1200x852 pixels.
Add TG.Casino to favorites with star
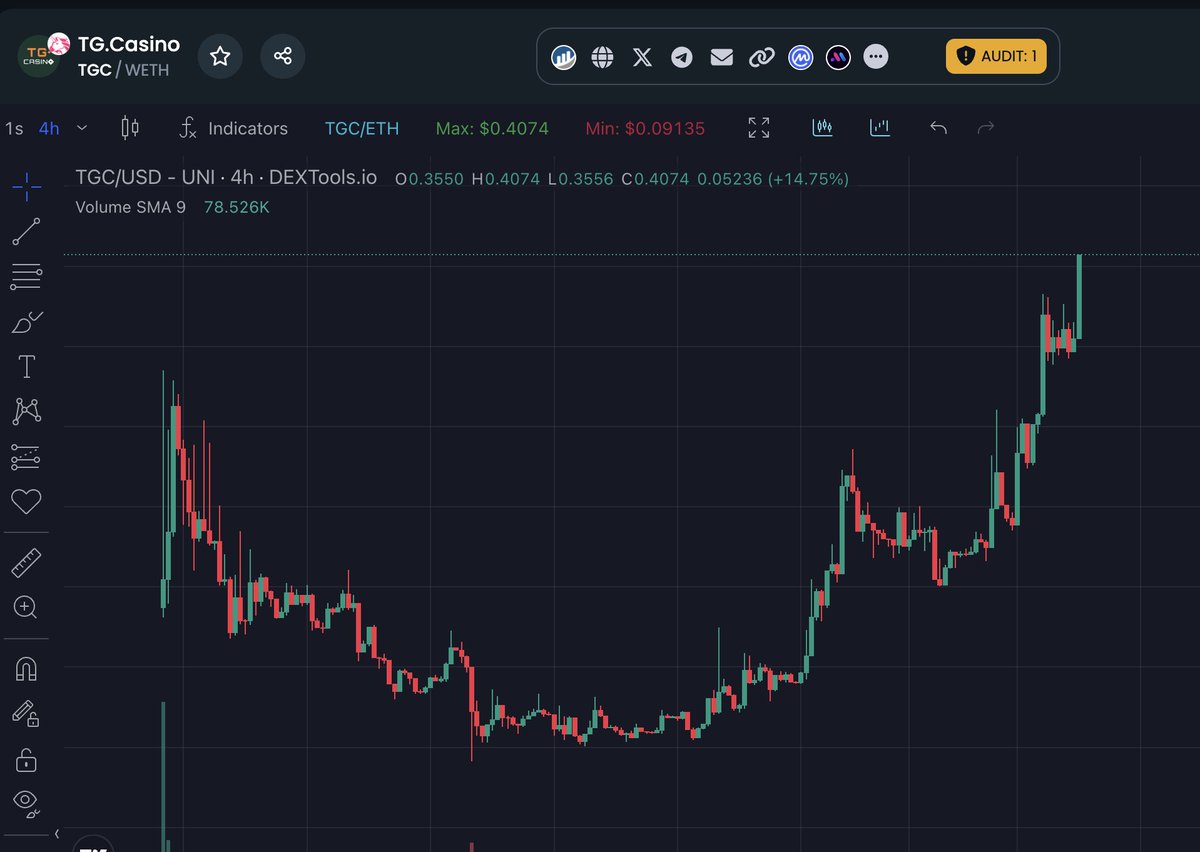pos(220,57)
